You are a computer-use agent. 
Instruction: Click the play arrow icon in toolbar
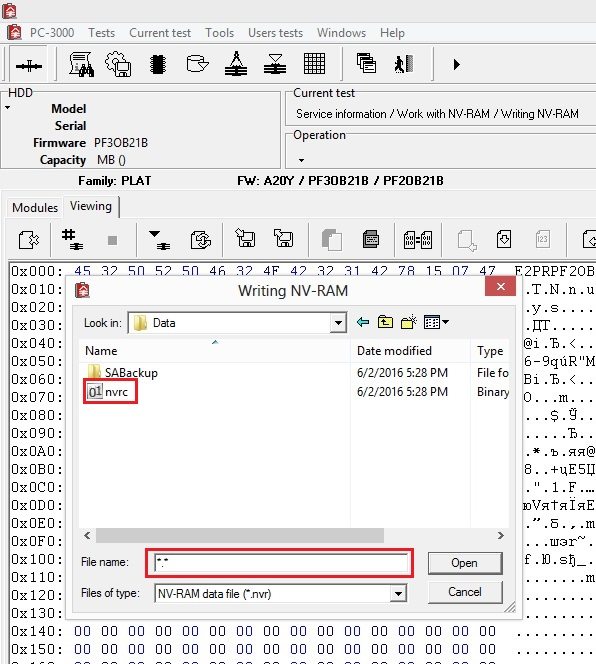(x=456, y=64)
